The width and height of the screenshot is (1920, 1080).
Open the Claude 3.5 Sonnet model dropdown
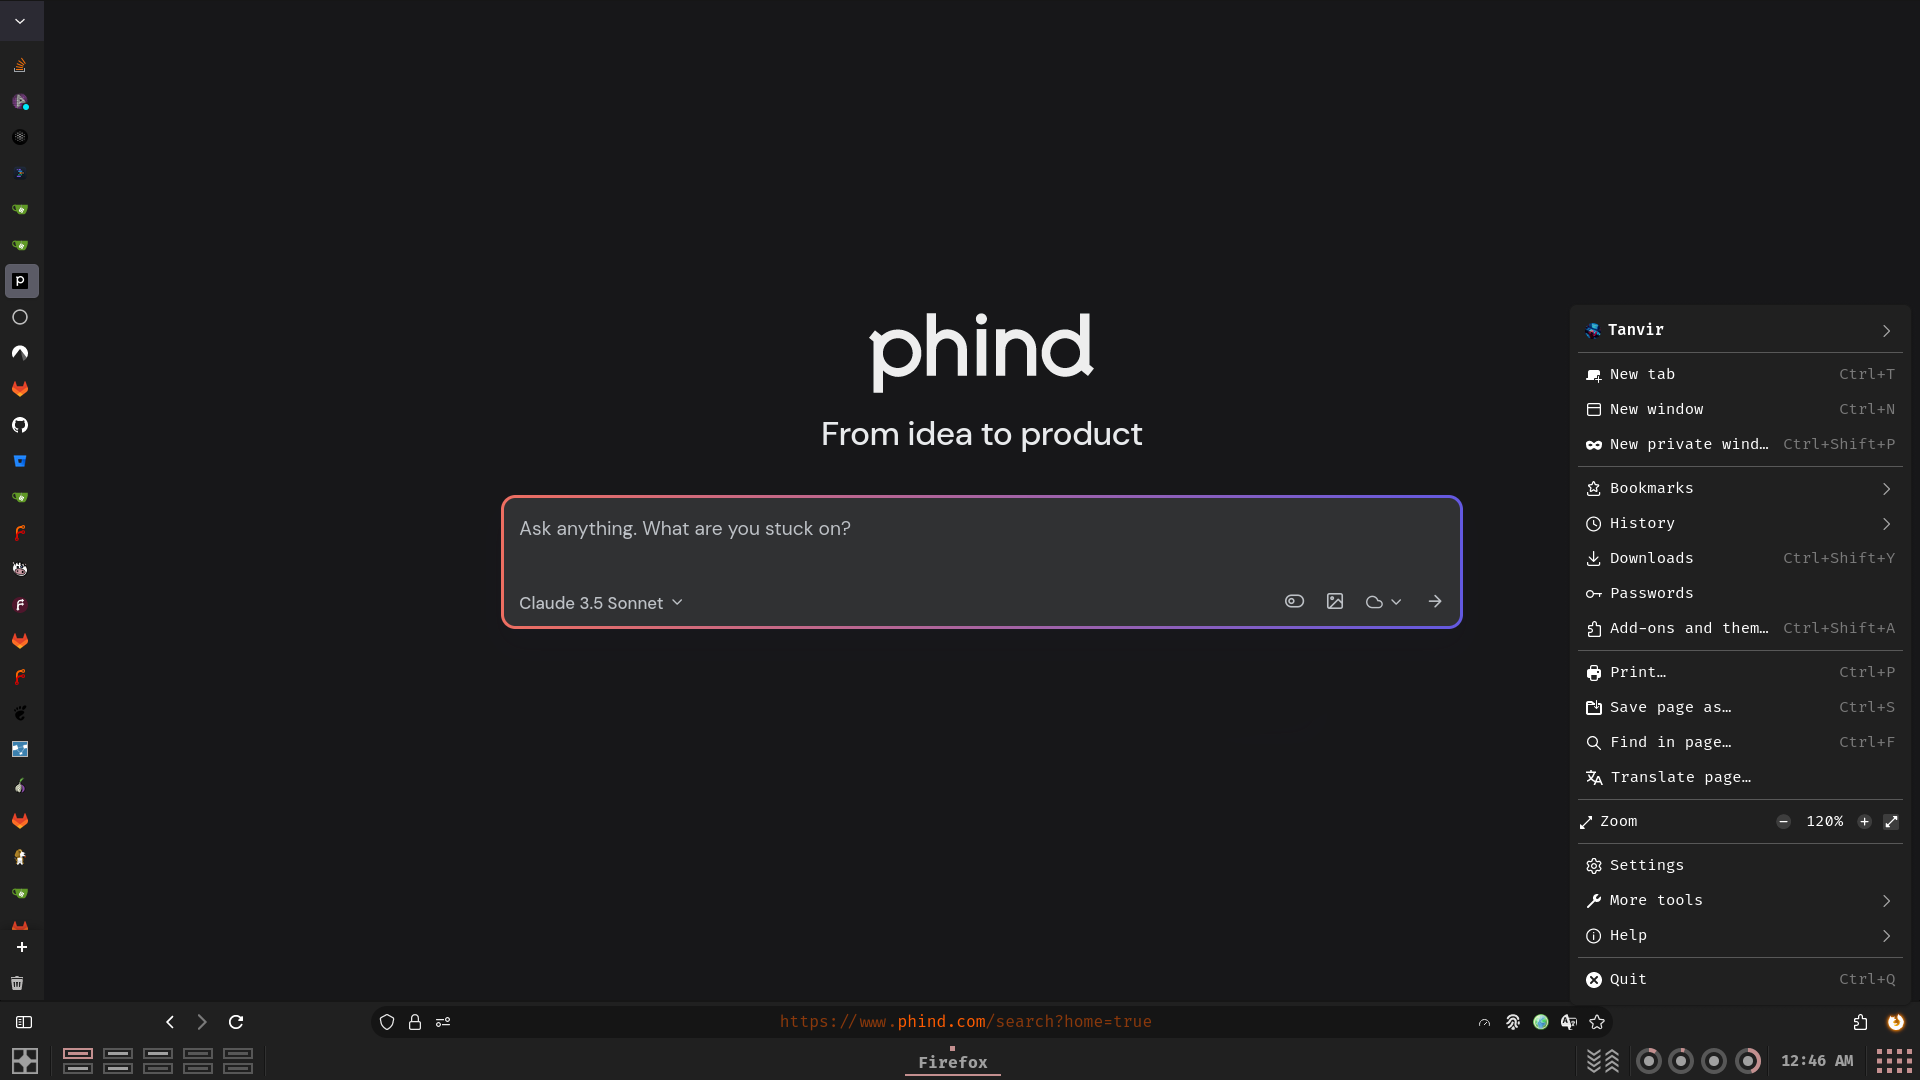(601, 603)
